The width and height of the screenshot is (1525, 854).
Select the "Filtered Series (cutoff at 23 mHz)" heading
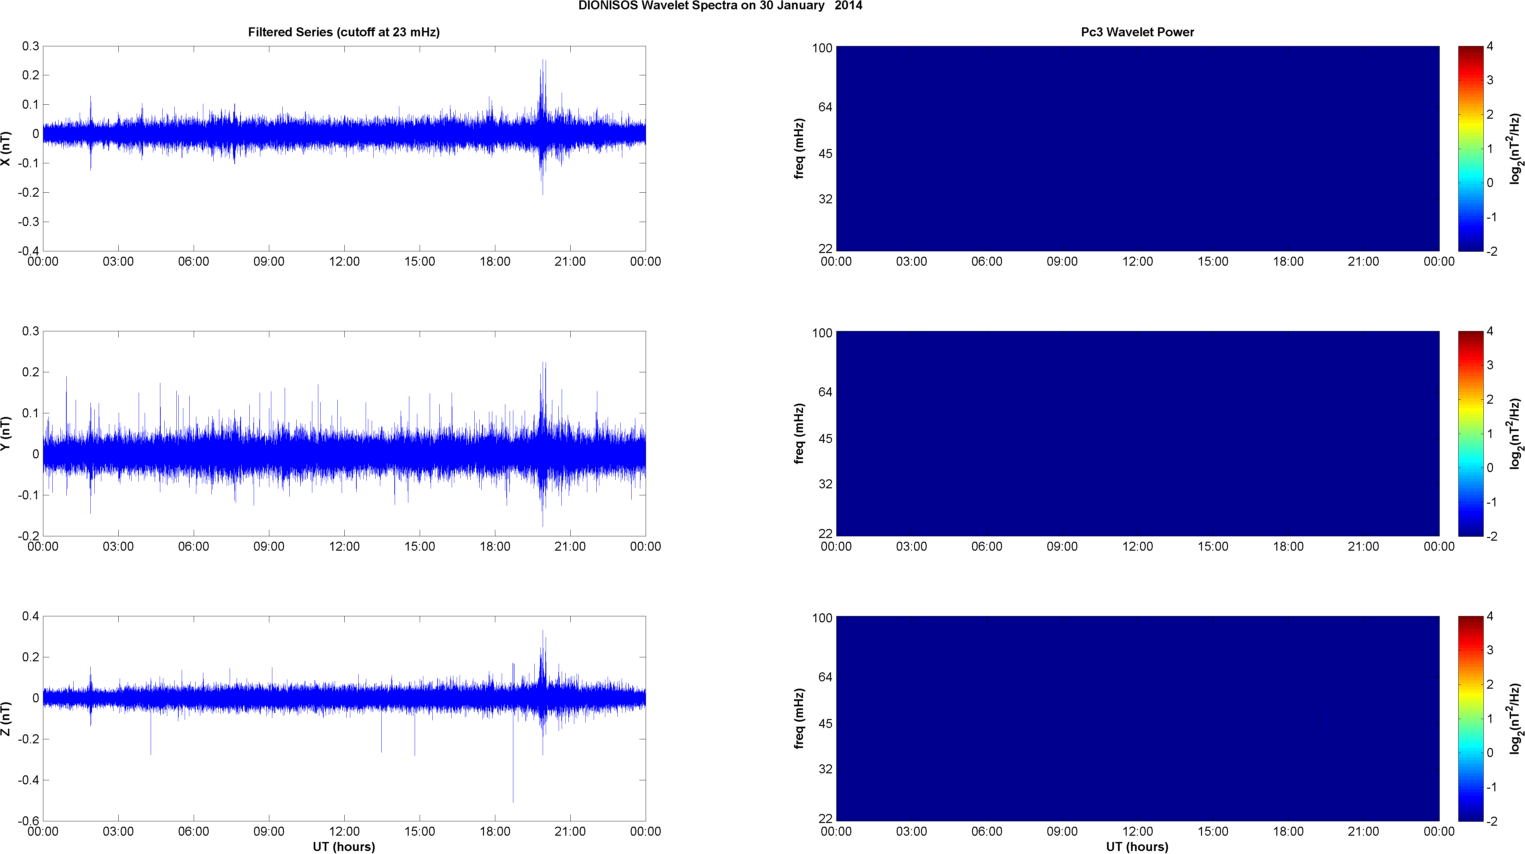(344, 32)
